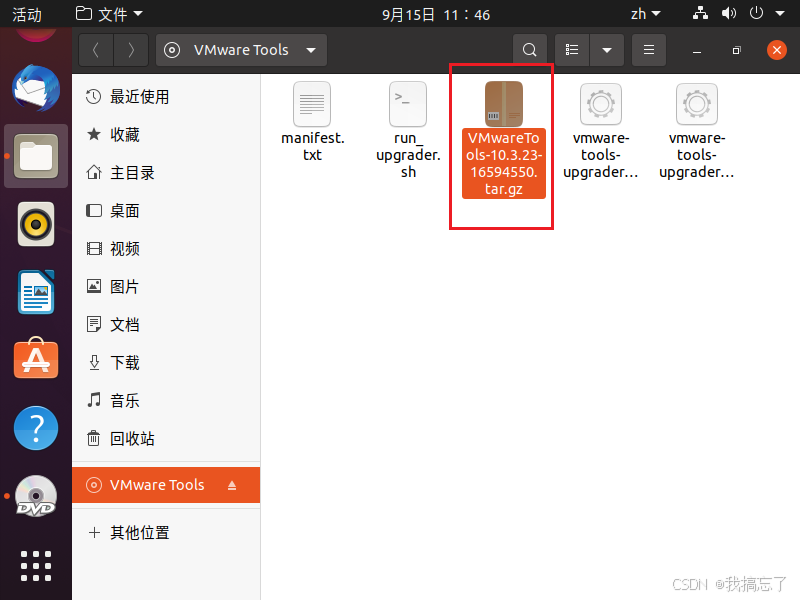Screen dimensions: 800x600
Task: Select the run_upgrader.sh script
Action: (408, 130)
